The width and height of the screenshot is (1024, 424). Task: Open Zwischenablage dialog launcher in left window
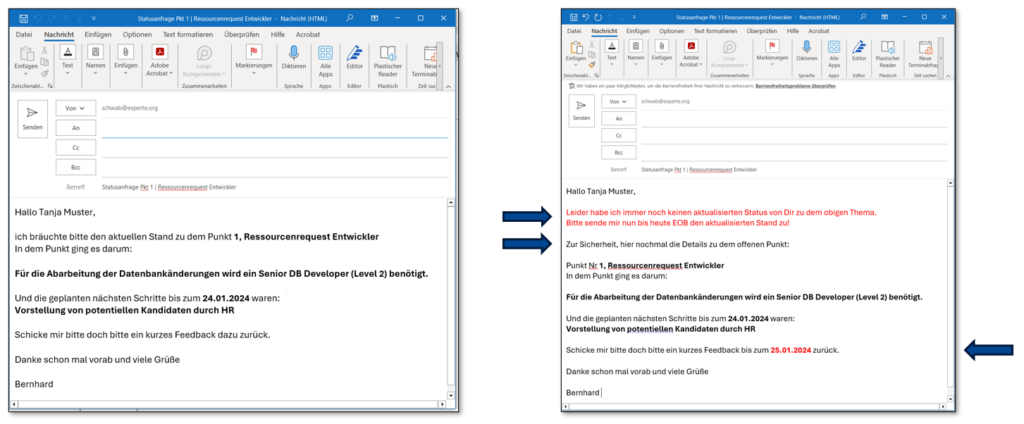[x=50, y=86]
